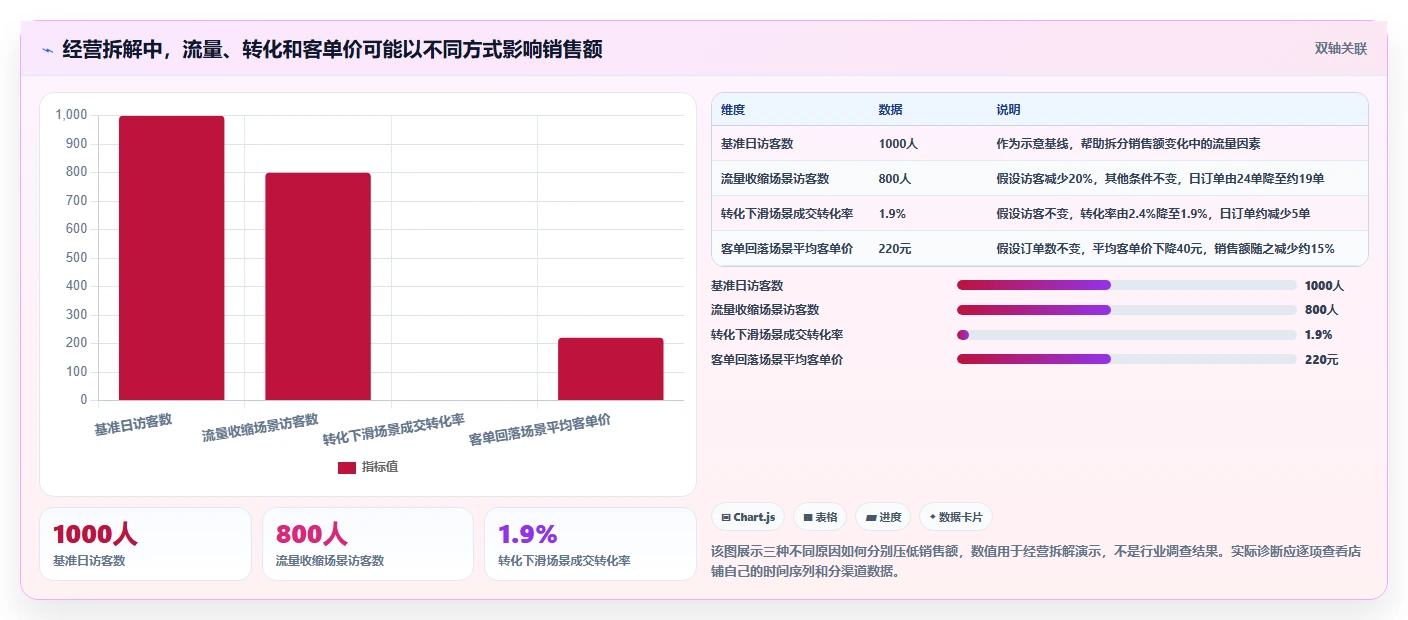The image size is (1408, 620).
Task: Click the description starting 假设访客不变
Action: (1153, 214)
